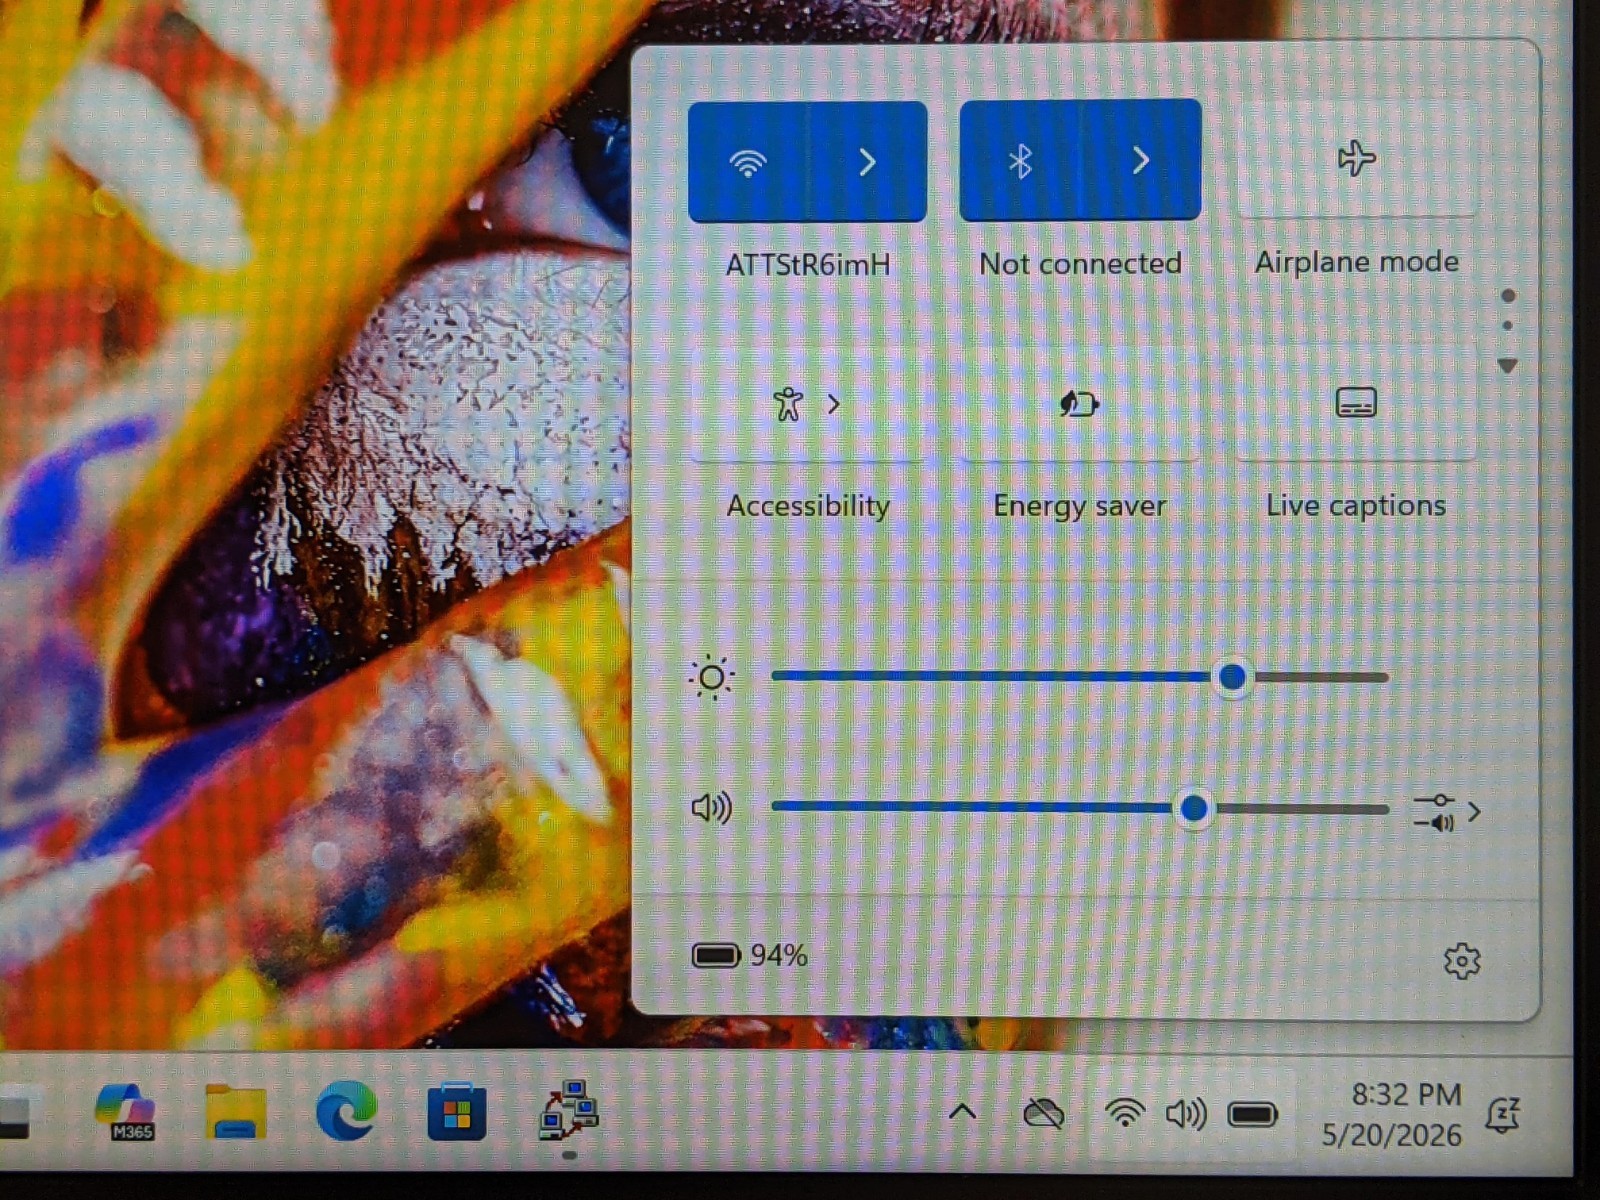
Task: Open all settings gear icon
Action: (1462, 961)
